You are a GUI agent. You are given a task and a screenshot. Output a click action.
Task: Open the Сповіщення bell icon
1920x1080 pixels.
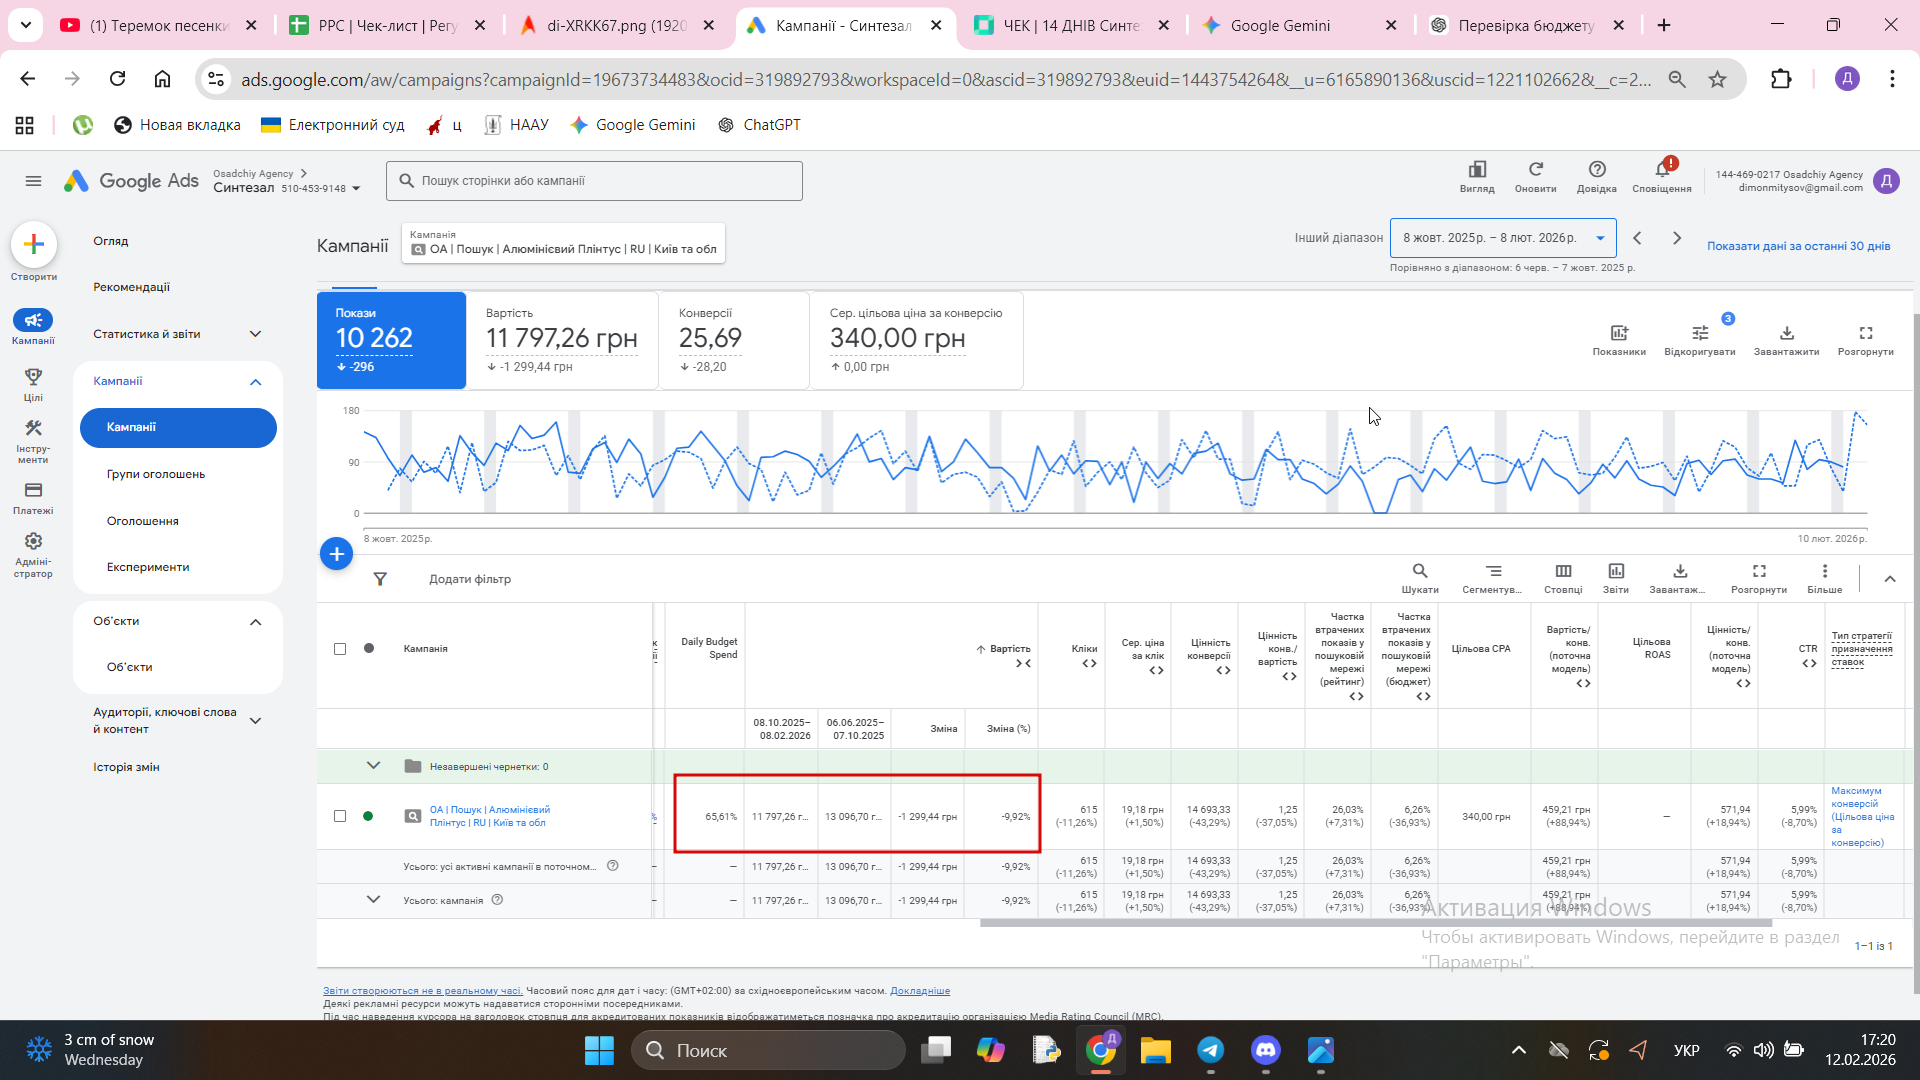[x=1661, y=170]
